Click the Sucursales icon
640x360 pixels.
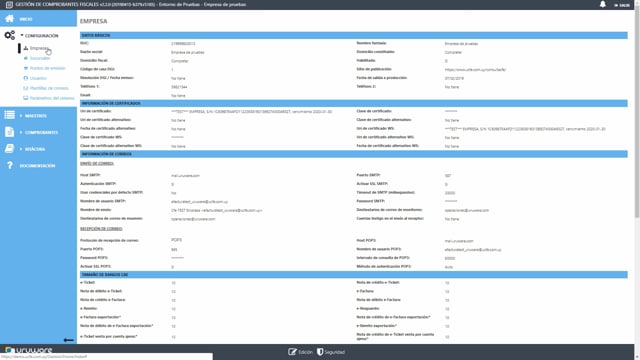(x=26, y=58)
